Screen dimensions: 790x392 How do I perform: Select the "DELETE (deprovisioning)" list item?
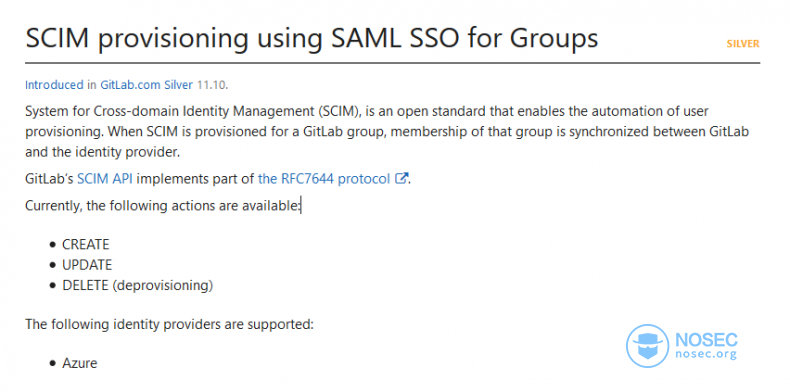[138, 286]
